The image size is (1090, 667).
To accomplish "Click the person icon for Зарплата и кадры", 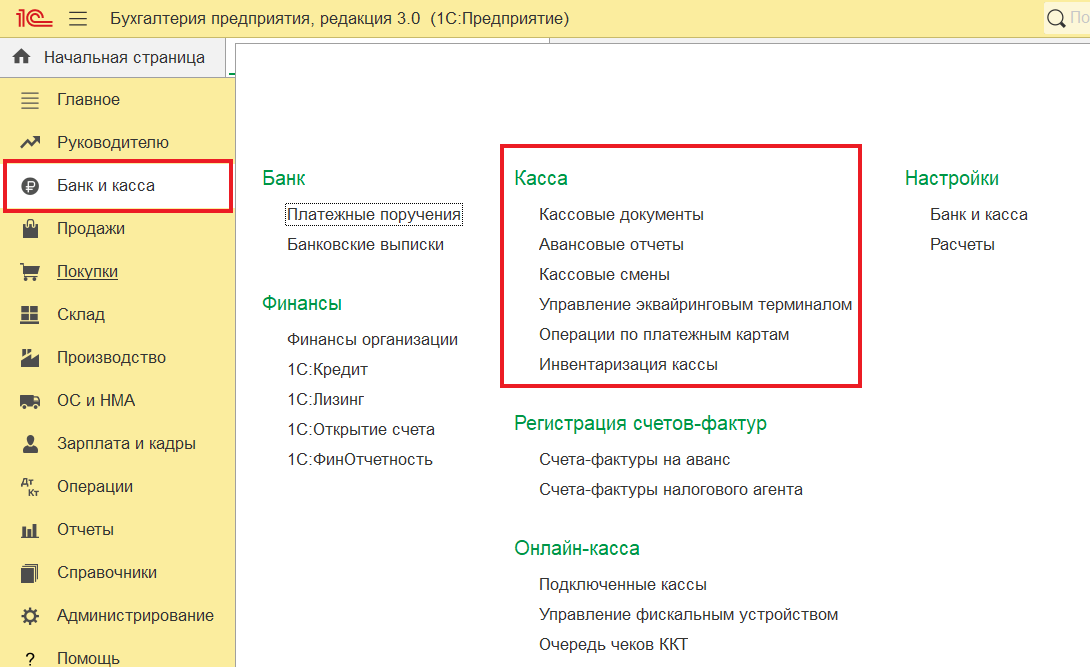I will tap(30, 444).
